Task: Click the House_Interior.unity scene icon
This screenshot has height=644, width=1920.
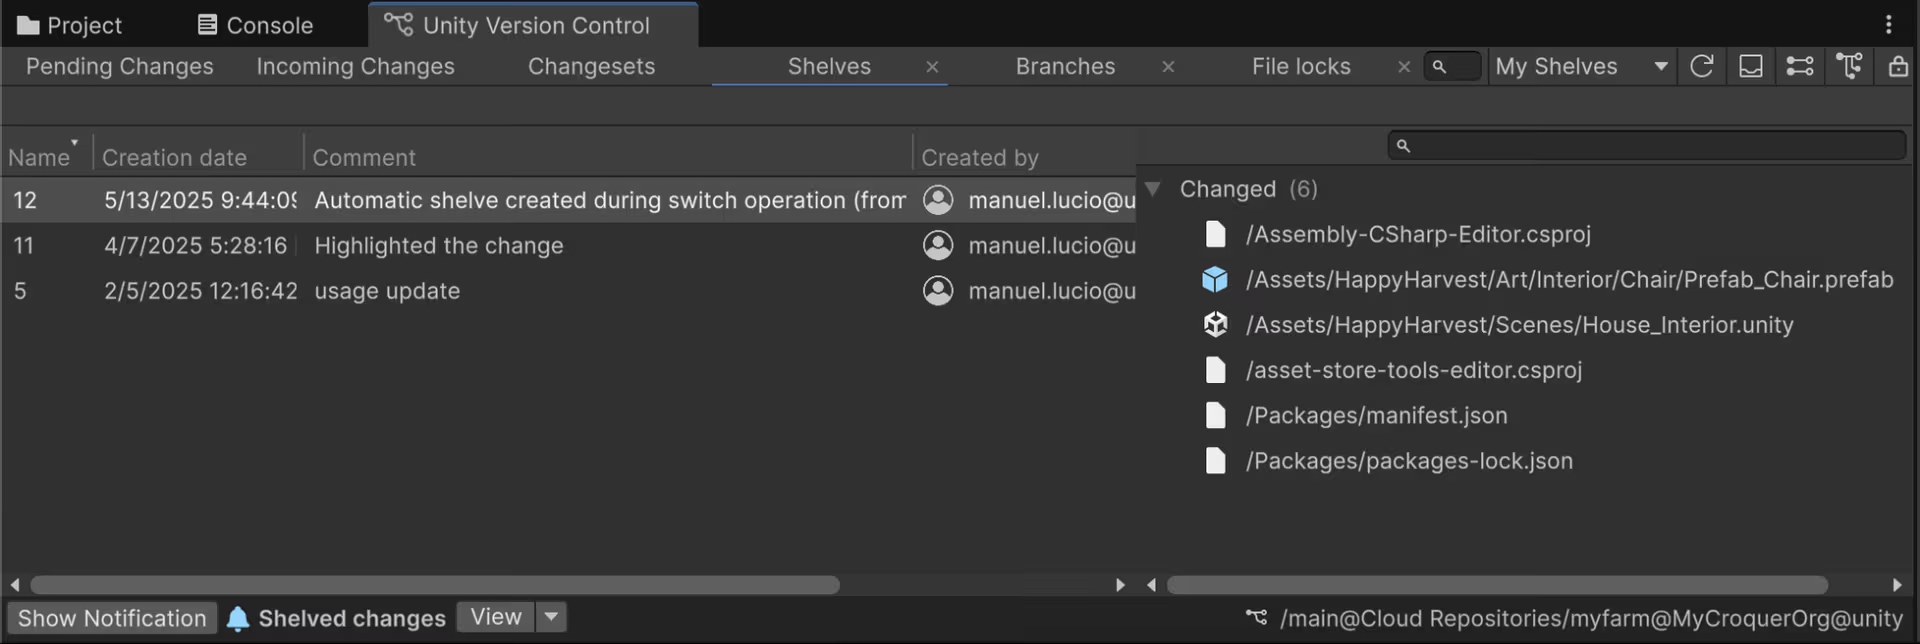Action: [x=1215, y=325]
